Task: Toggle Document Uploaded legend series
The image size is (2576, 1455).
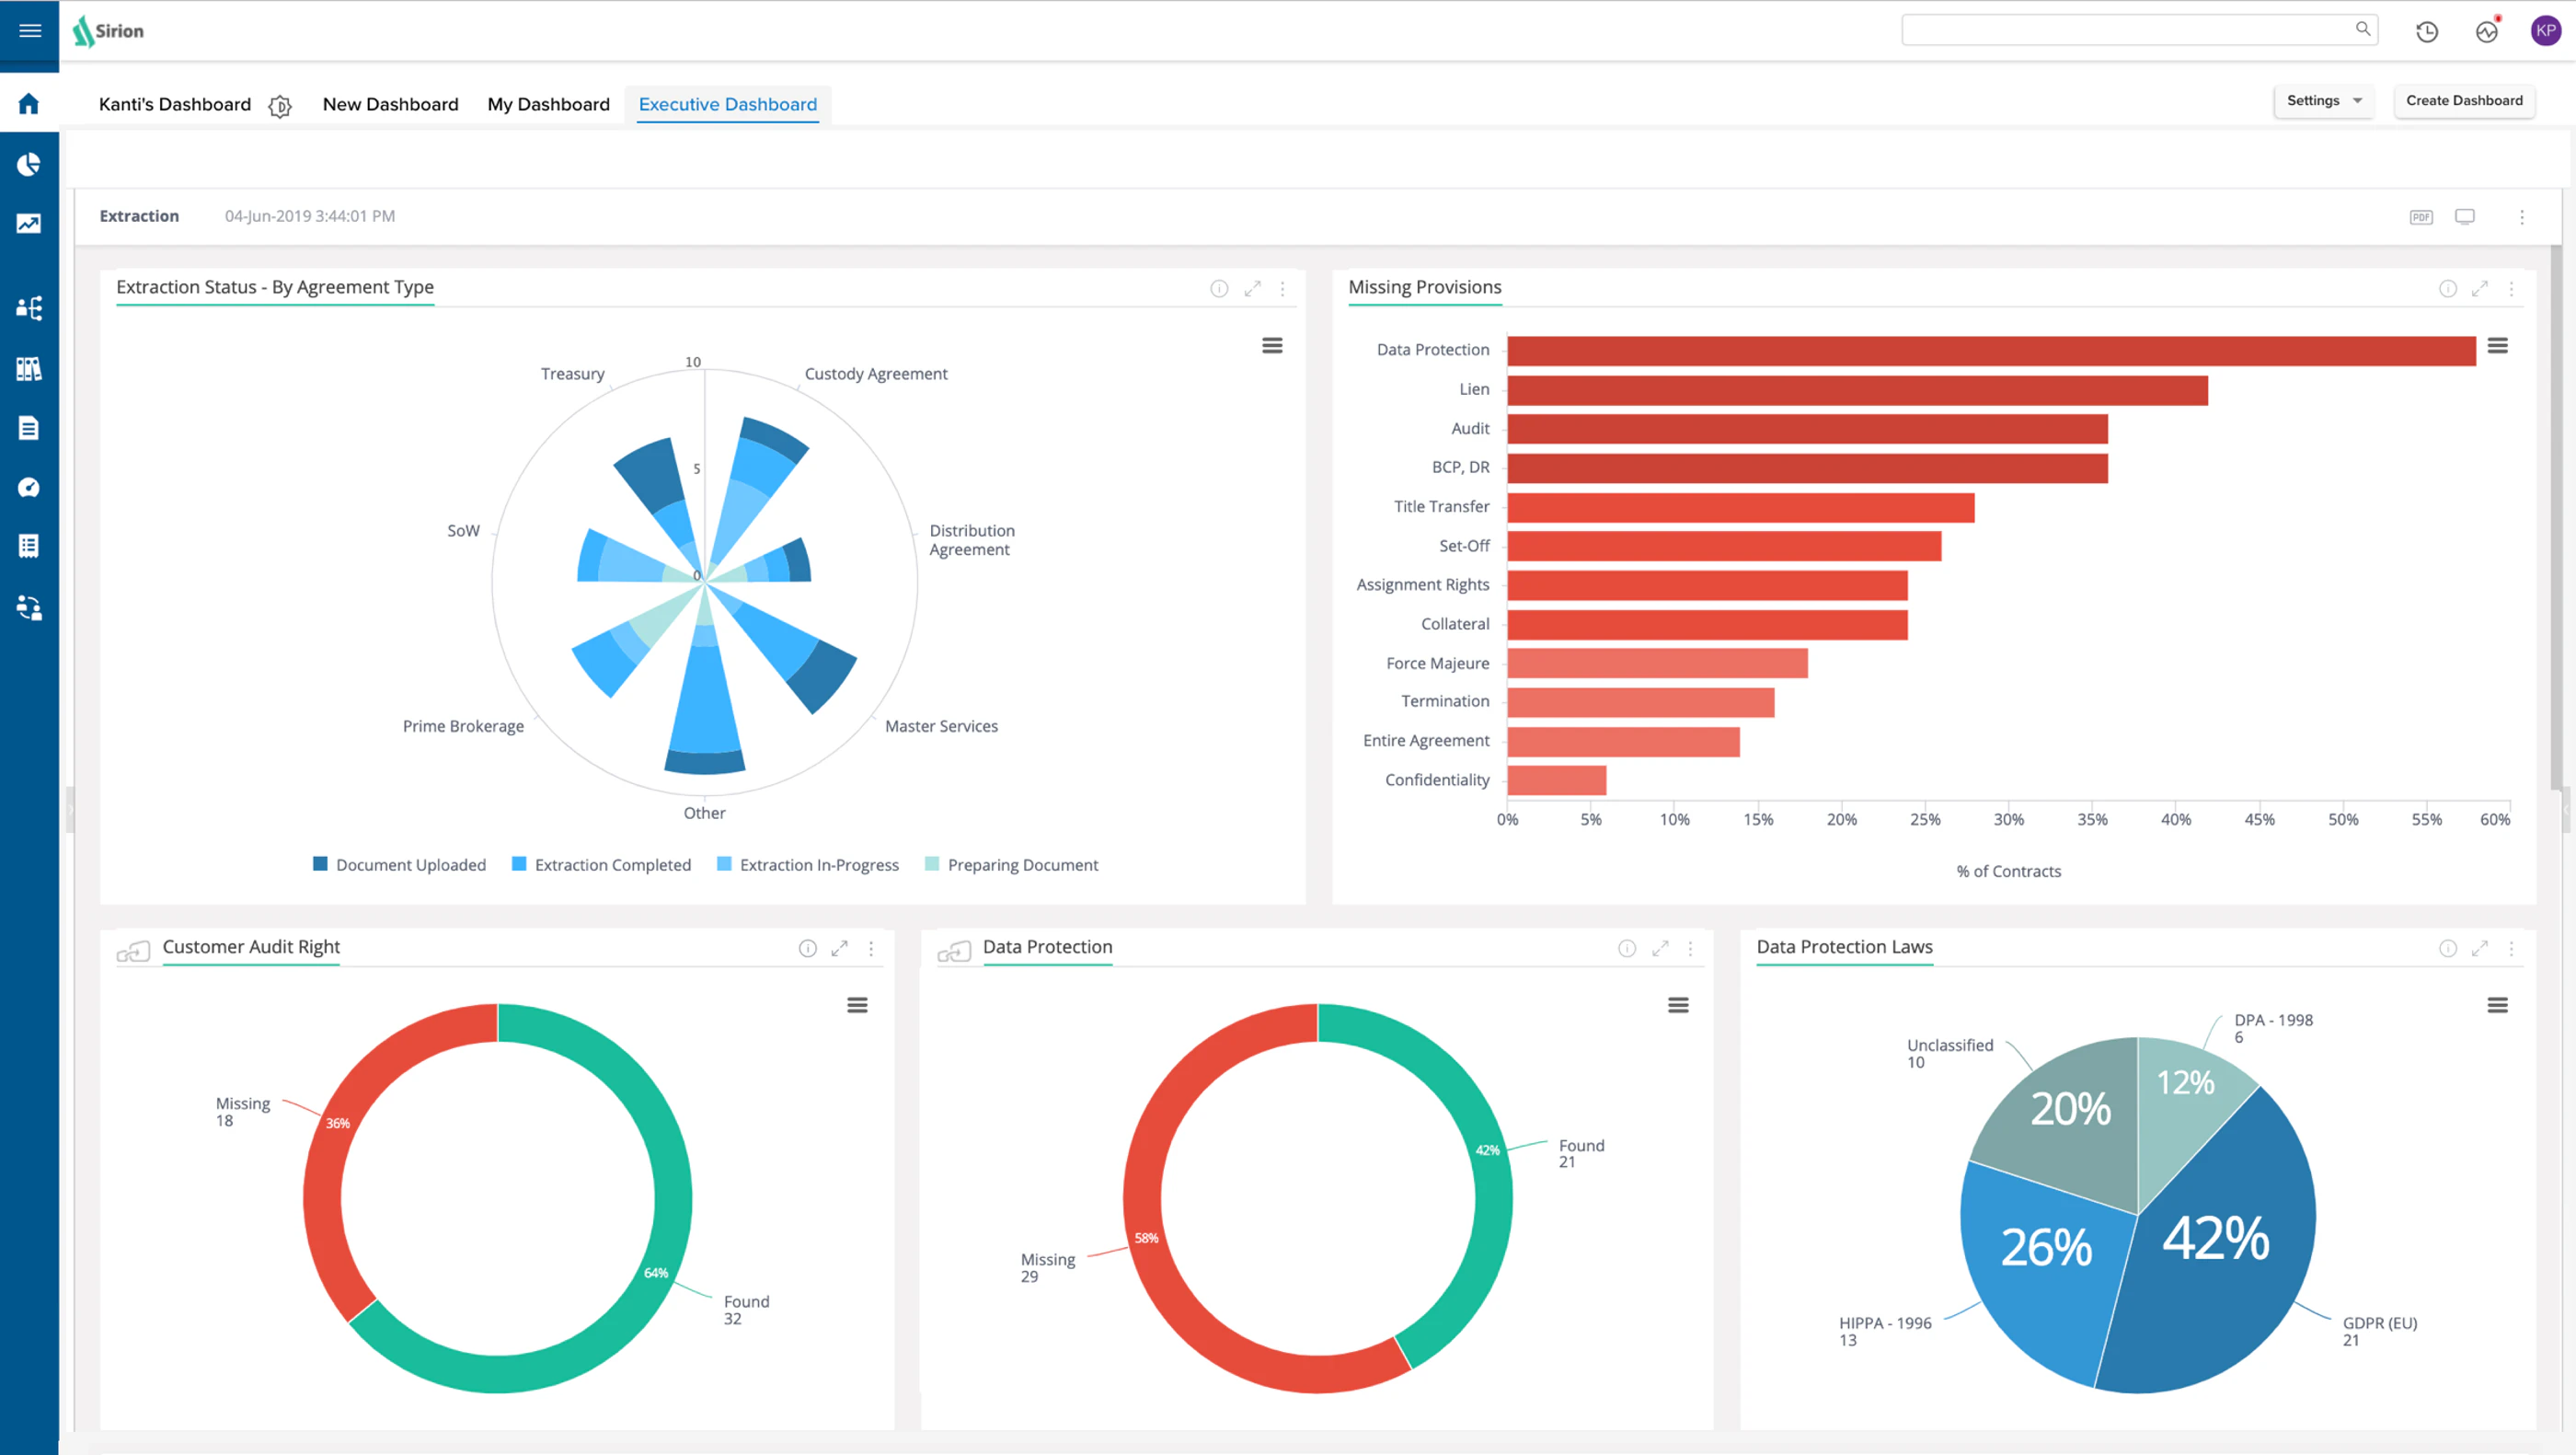Action: click(400, 865)
